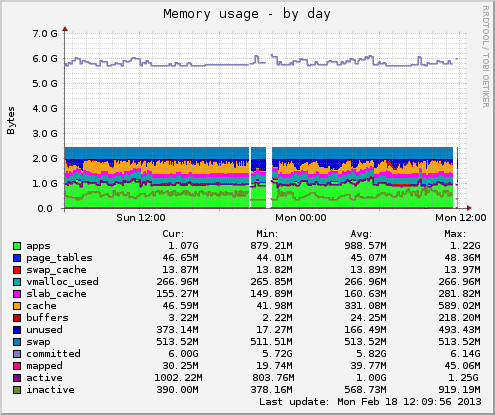Click the green apps legend swatch
Screen dimensions: 495x415
click(17, 246)
